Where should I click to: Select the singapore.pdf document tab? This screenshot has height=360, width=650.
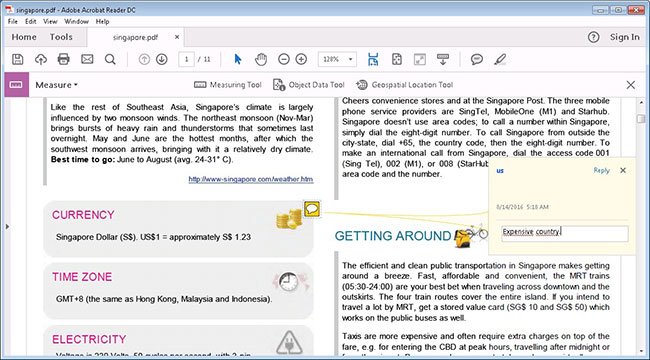135,37
